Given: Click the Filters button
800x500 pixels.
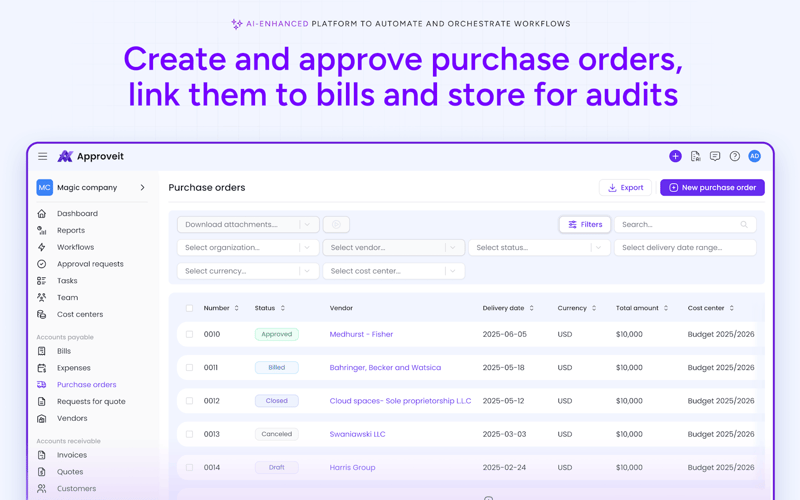Looking at the screenshot, I should 585,224.
